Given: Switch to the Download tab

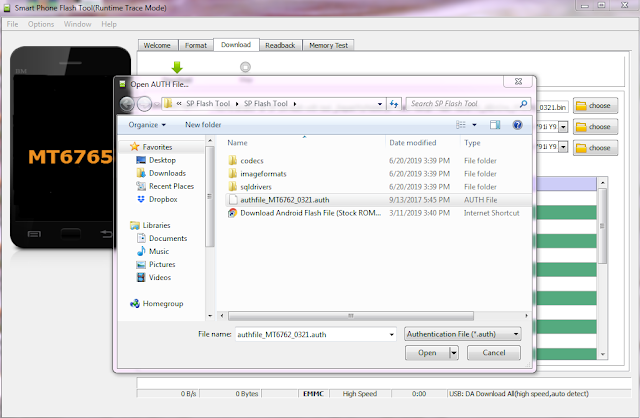Looking at the screenshot, I should tap(236, 44).
